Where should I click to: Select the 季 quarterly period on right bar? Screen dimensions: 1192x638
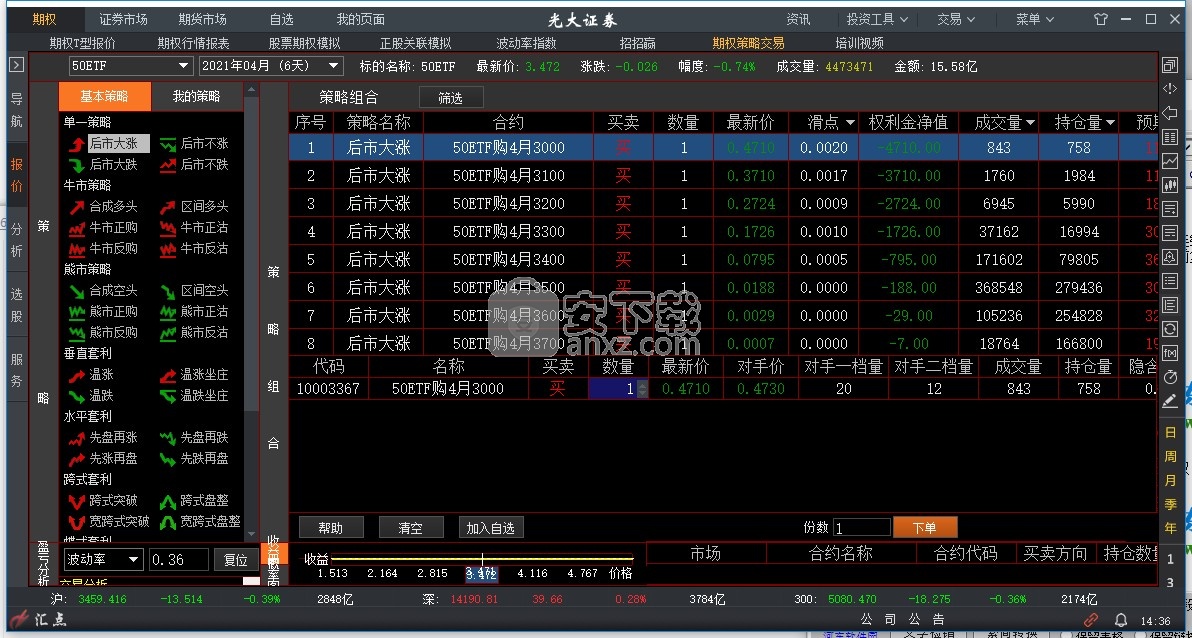pos(1171,504)
